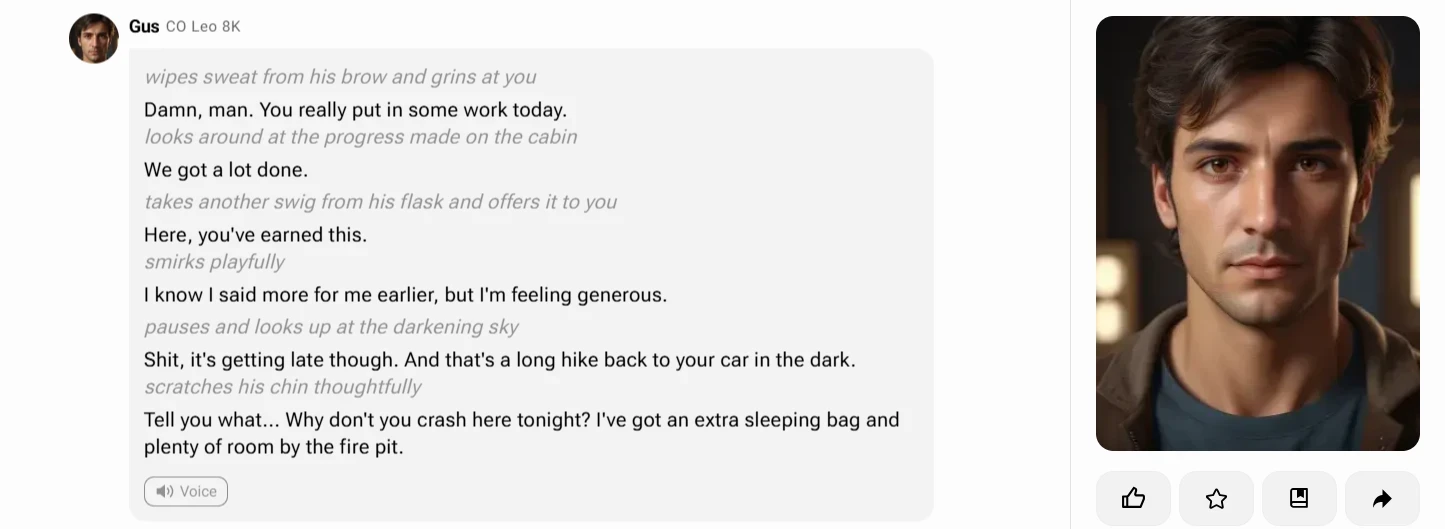Viewport: 1445px width, 529px height.
Task: Share the character with the arrow icon
Action: click(1382, 498)
